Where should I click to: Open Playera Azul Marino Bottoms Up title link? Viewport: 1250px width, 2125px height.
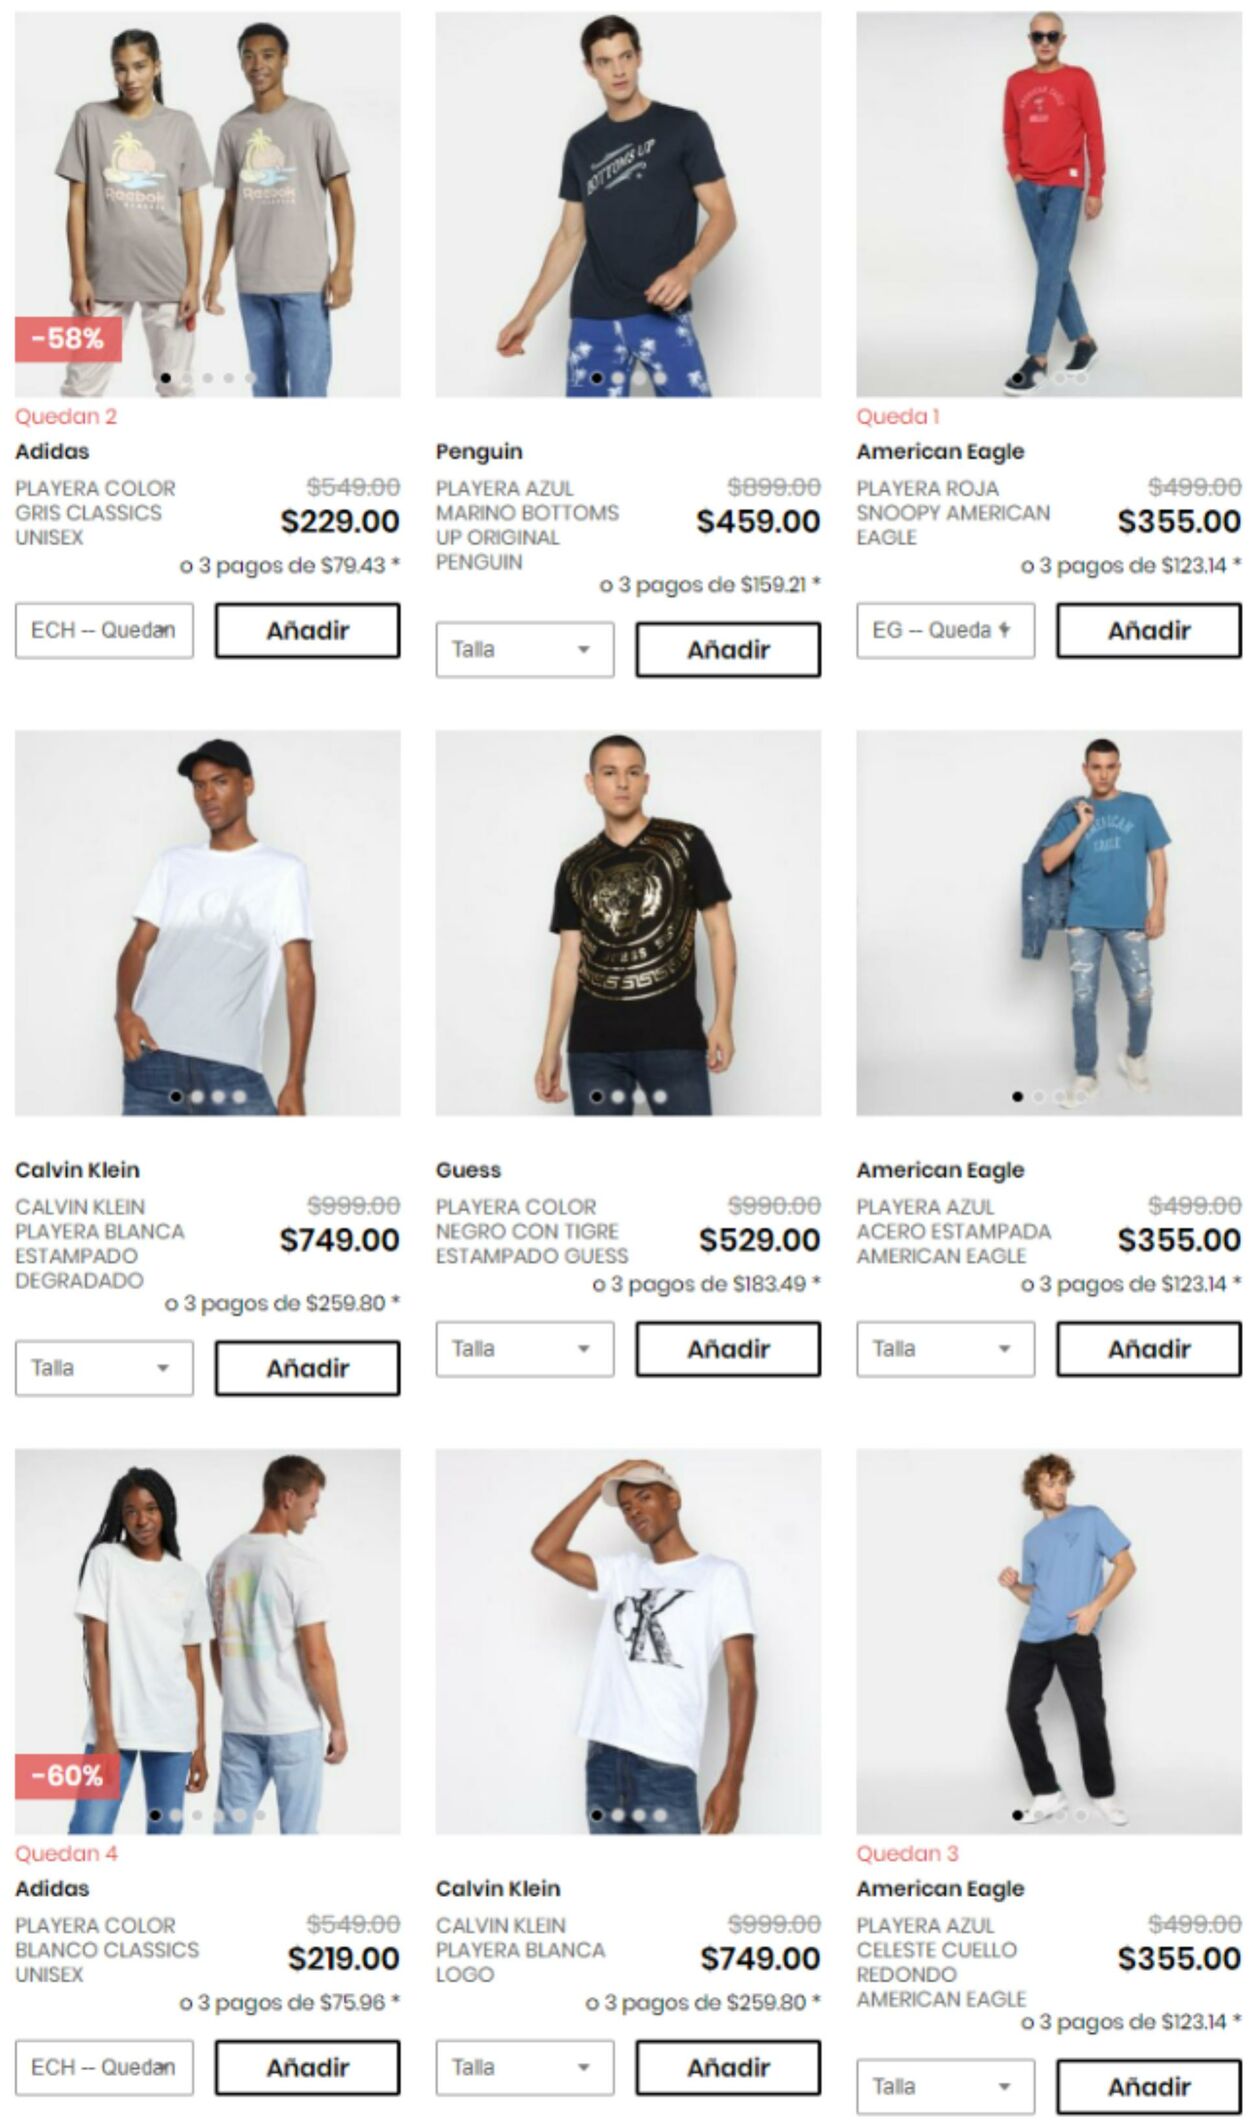[527, 525]
